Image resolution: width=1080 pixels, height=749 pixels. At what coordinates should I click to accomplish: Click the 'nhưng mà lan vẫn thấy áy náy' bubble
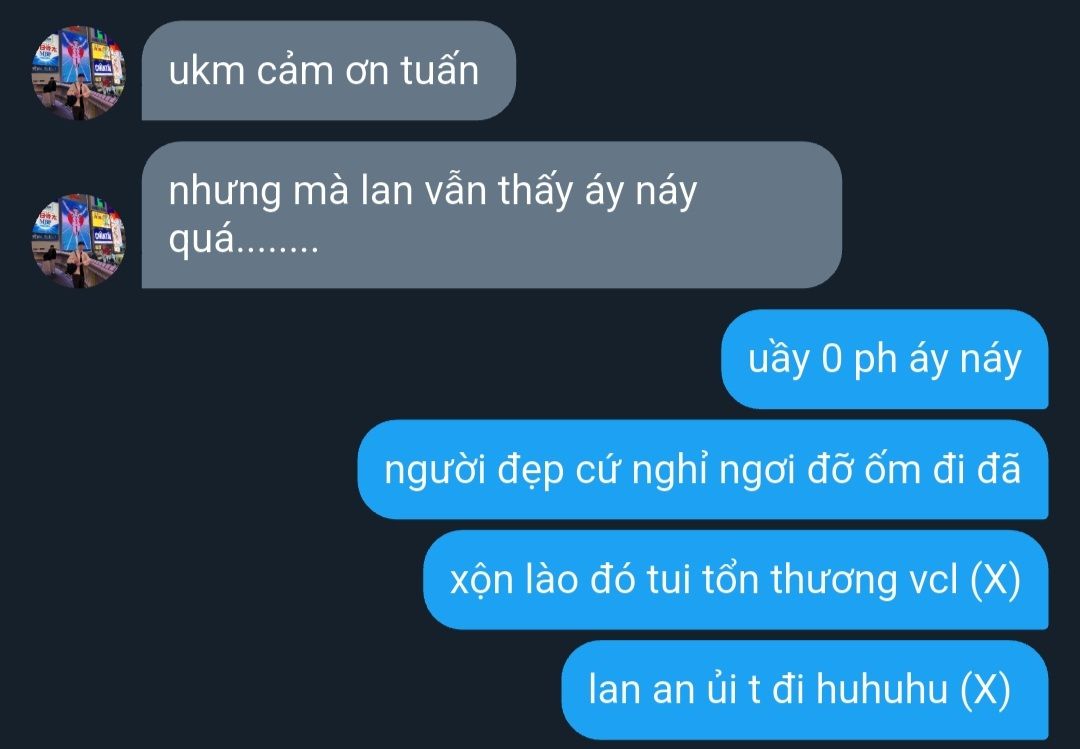[x=492, y=214]
